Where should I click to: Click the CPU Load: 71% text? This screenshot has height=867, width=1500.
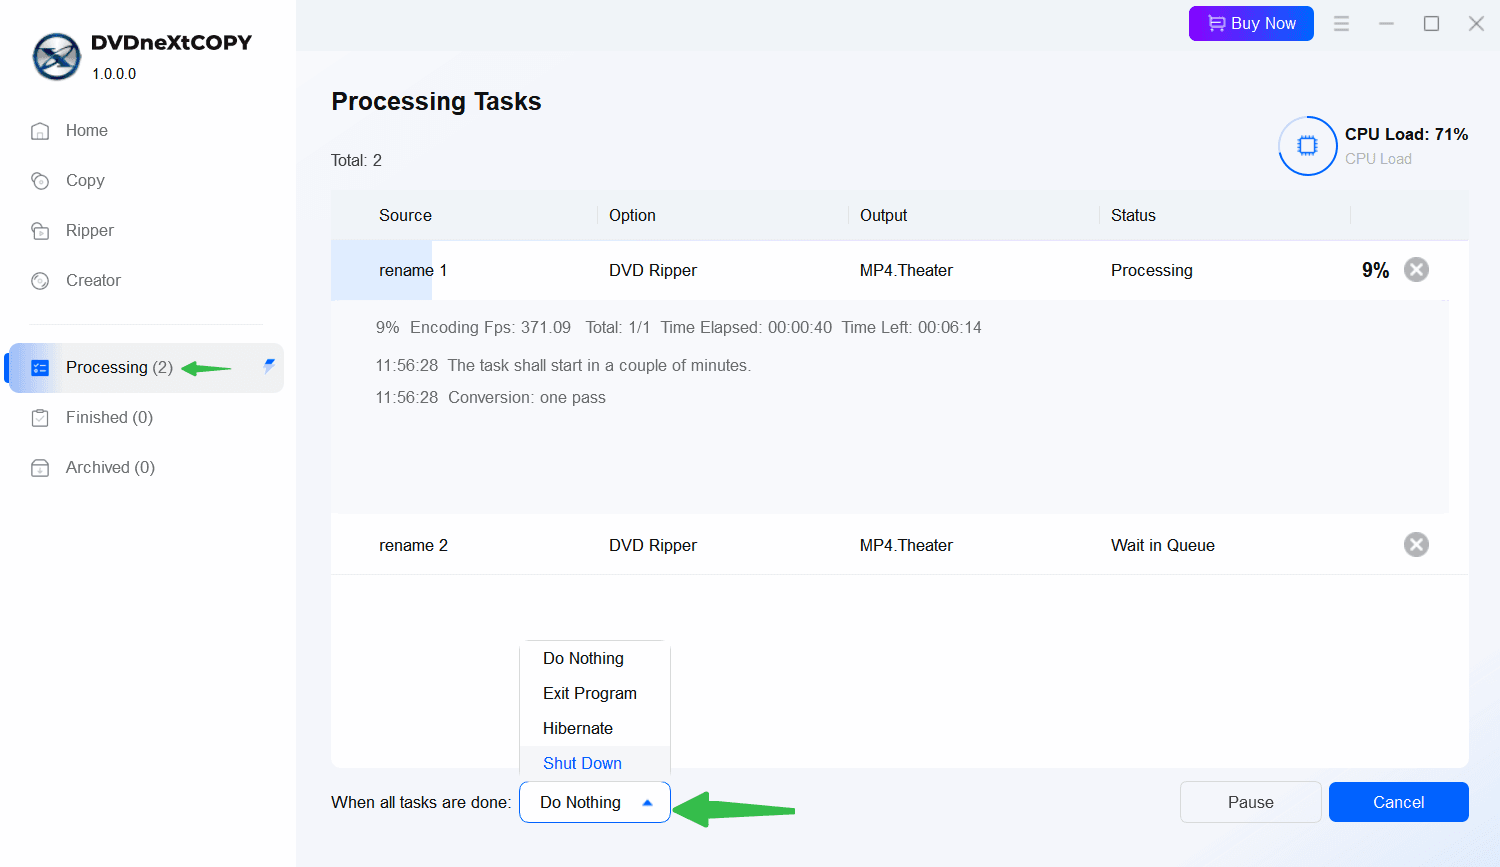(x=1406, y=134)
